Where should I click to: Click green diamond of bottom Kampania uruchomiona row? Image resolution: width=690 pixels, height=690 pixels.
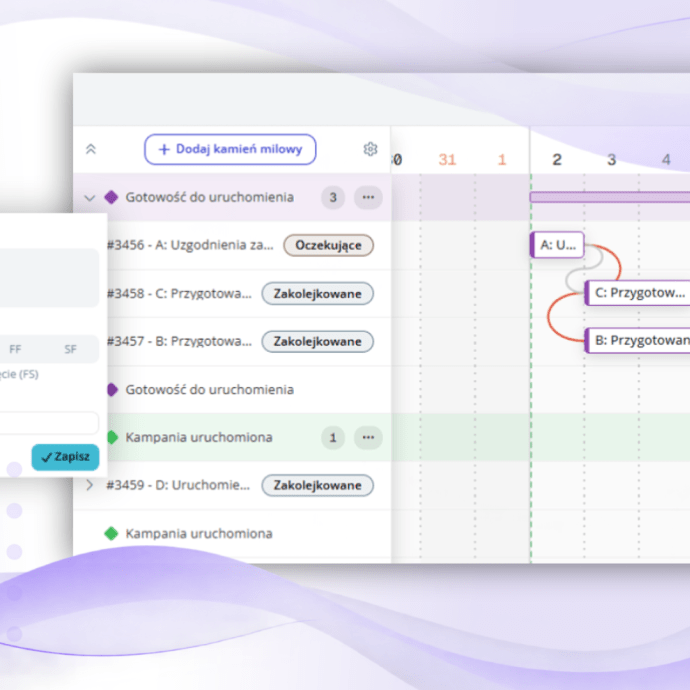click(x=111, y=533)
